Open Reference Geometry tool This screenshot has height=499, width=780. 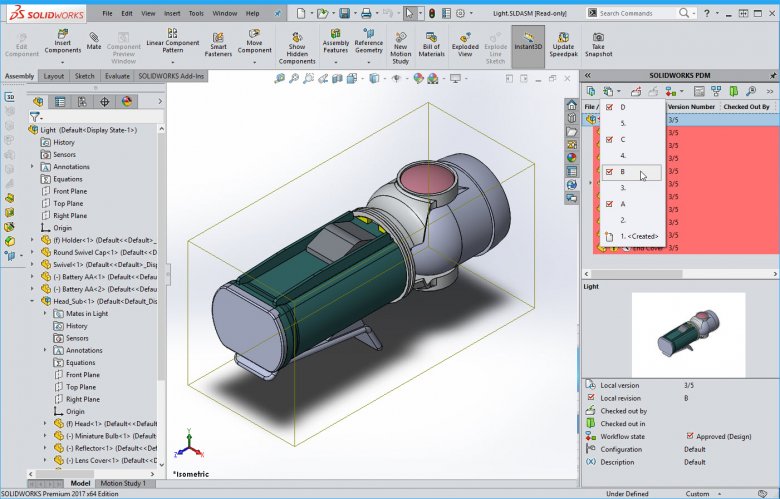[x=369, y=41]
